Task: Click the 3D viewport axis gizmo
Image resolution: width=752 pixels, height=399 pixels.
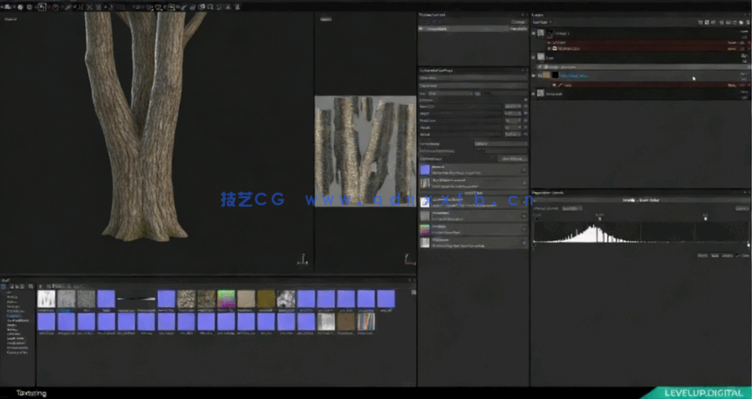Action: coord(302,260)
